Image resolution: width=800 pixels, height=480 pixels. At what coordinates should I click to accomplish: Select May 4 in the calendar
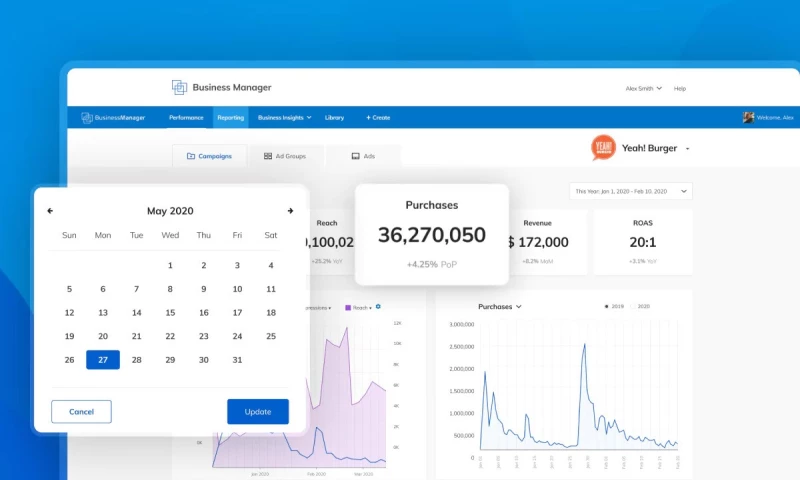tap(271, 265)
